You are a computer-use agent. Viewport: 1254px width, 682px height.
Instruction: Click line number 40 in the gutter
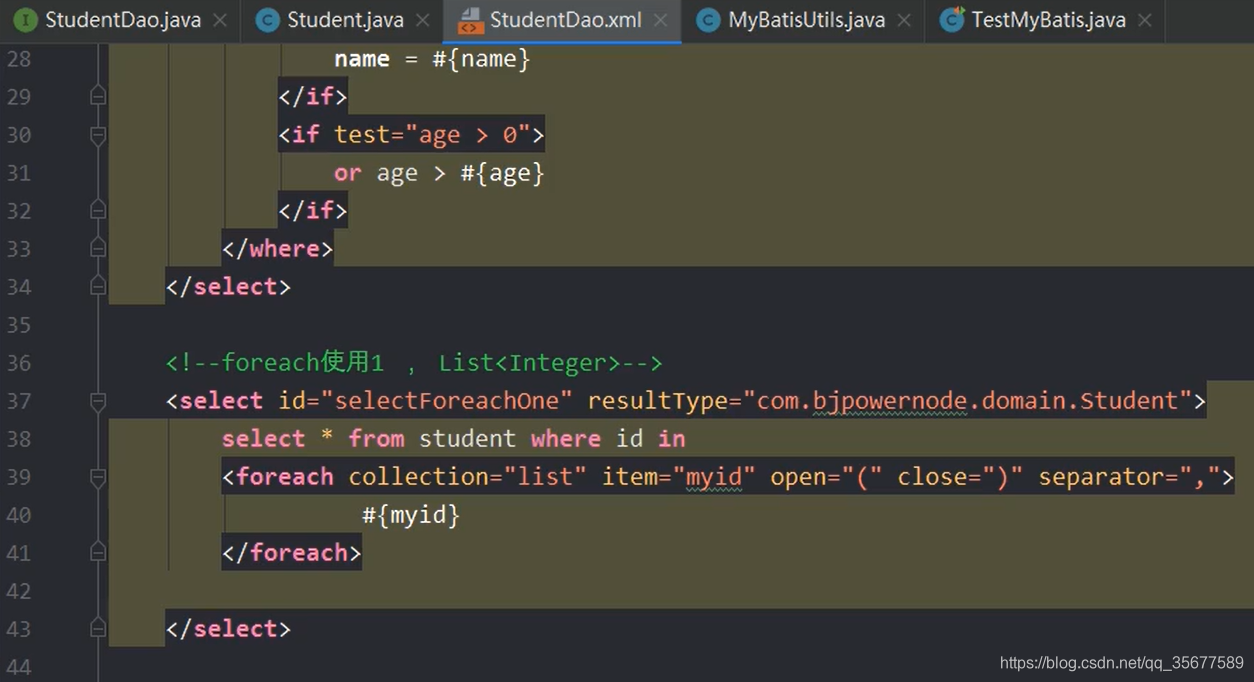[18, 515]
